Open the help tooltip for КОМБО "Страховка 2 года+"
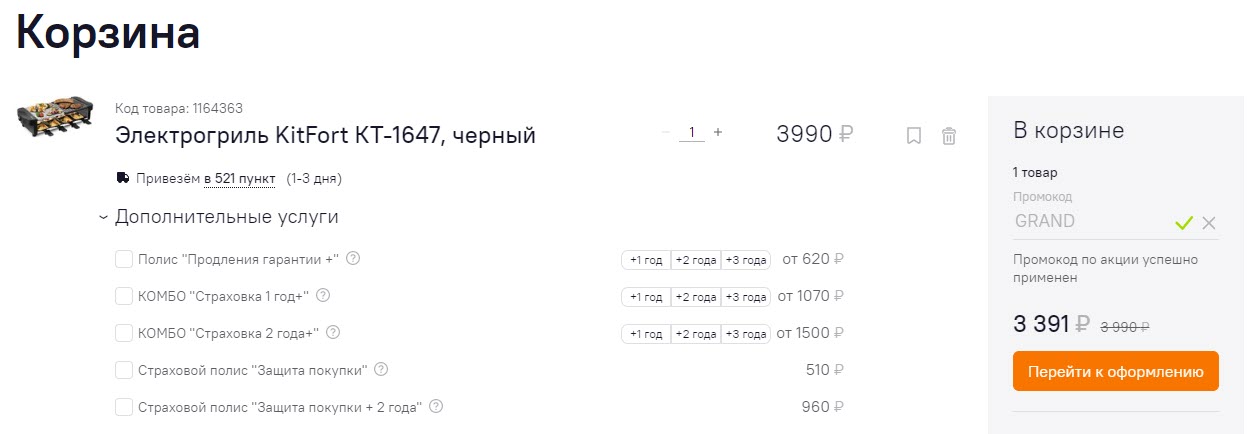This screenshot has height=434, width=1247. pos(333,332)
